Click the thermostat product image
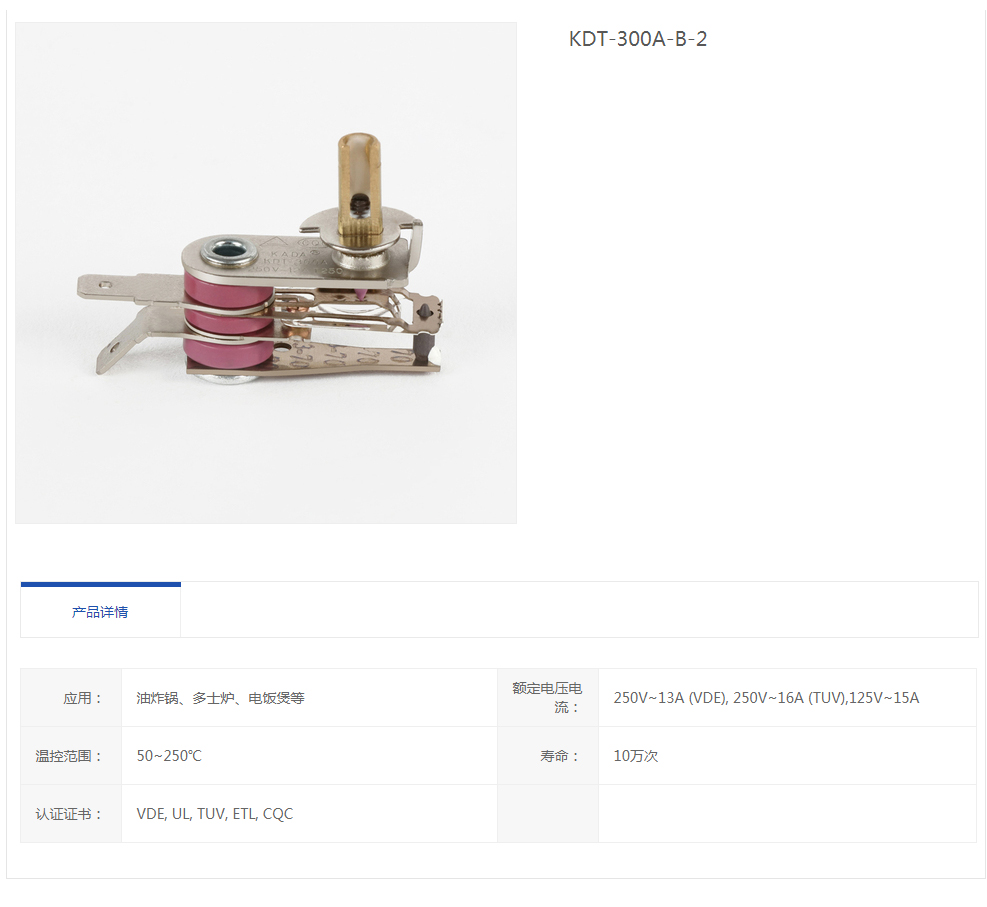Image resolution: width=987 pixels, height=907 pixels. pos(266,273)
